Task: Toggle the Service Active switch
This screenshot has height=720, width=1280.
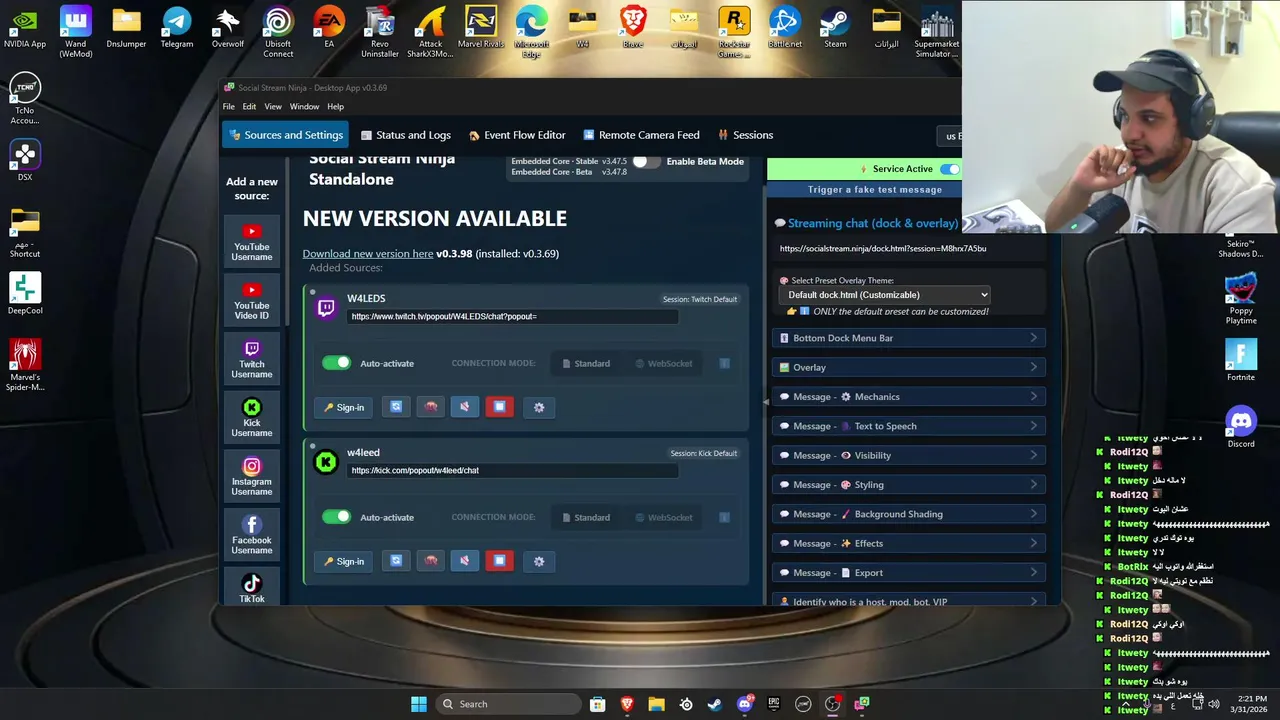Action: coord(949,169)
